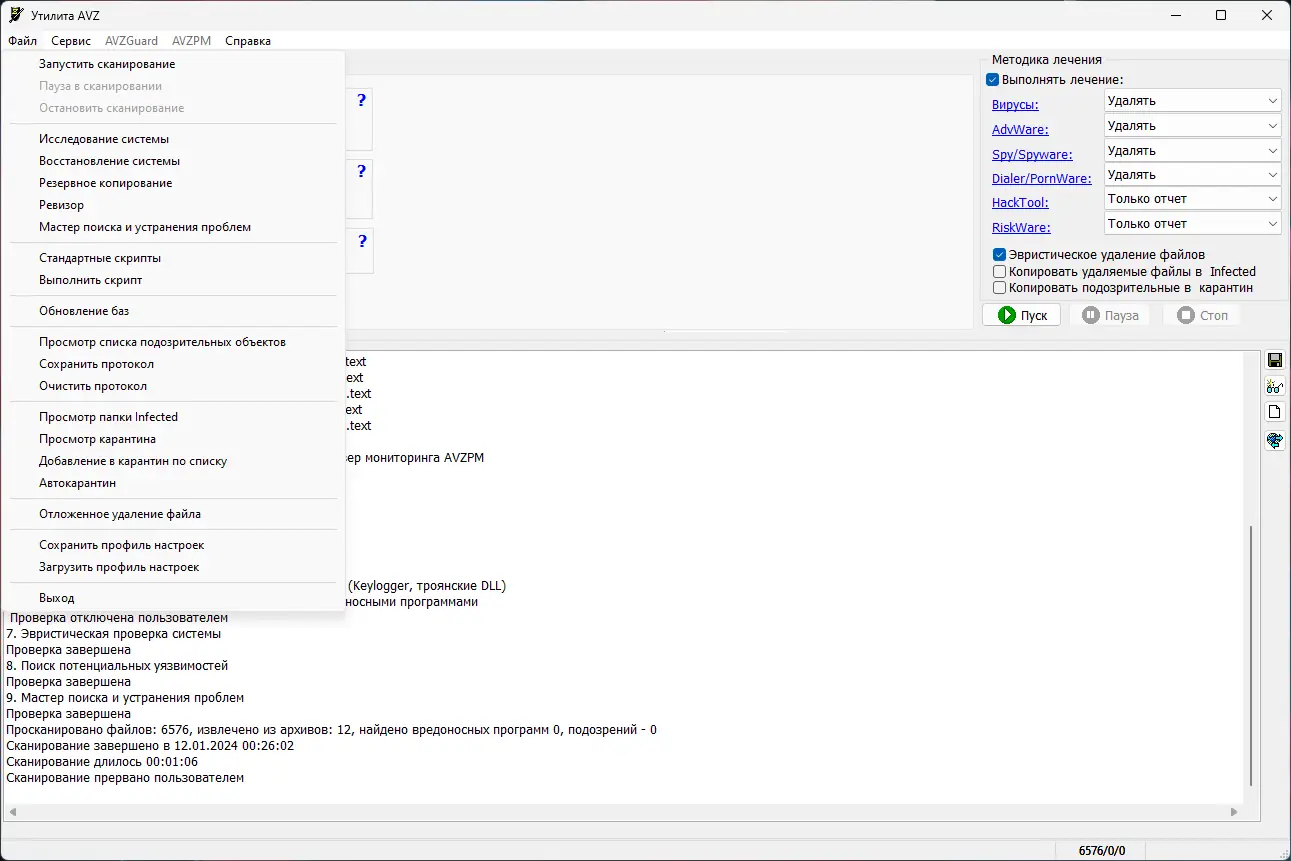Open the RiskWare action dropdown
The width and height of the screenshot is (1291, 861).
[x=1193, y=224]
